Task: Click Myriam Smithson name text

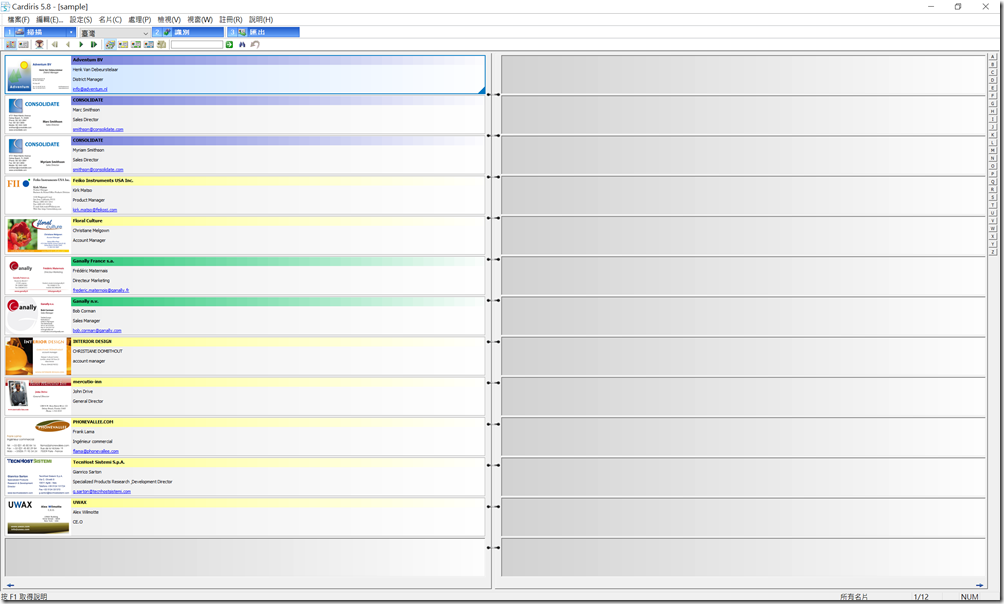Action: (88, 150)
